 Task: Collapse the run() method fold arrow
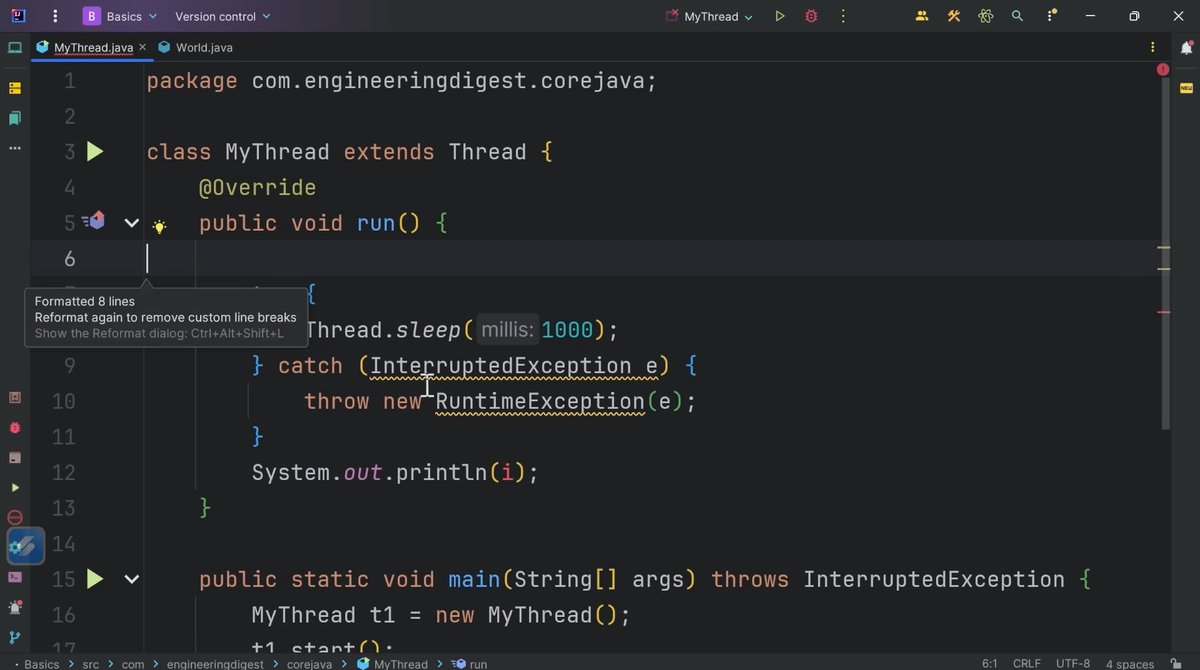[131, 223]
